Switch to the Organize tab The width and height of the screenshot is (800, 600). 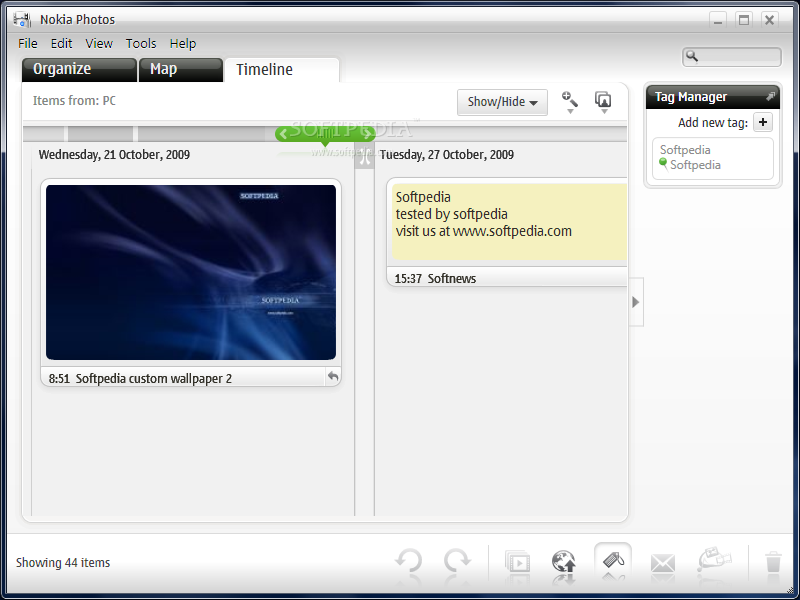79,69
